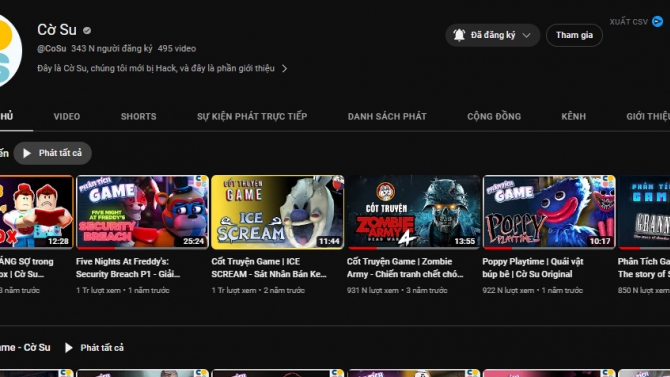The height and width of the screenshot is (377, 670).
Task: Click the XUẤT CSV link
Action: [x=629, y=22]
